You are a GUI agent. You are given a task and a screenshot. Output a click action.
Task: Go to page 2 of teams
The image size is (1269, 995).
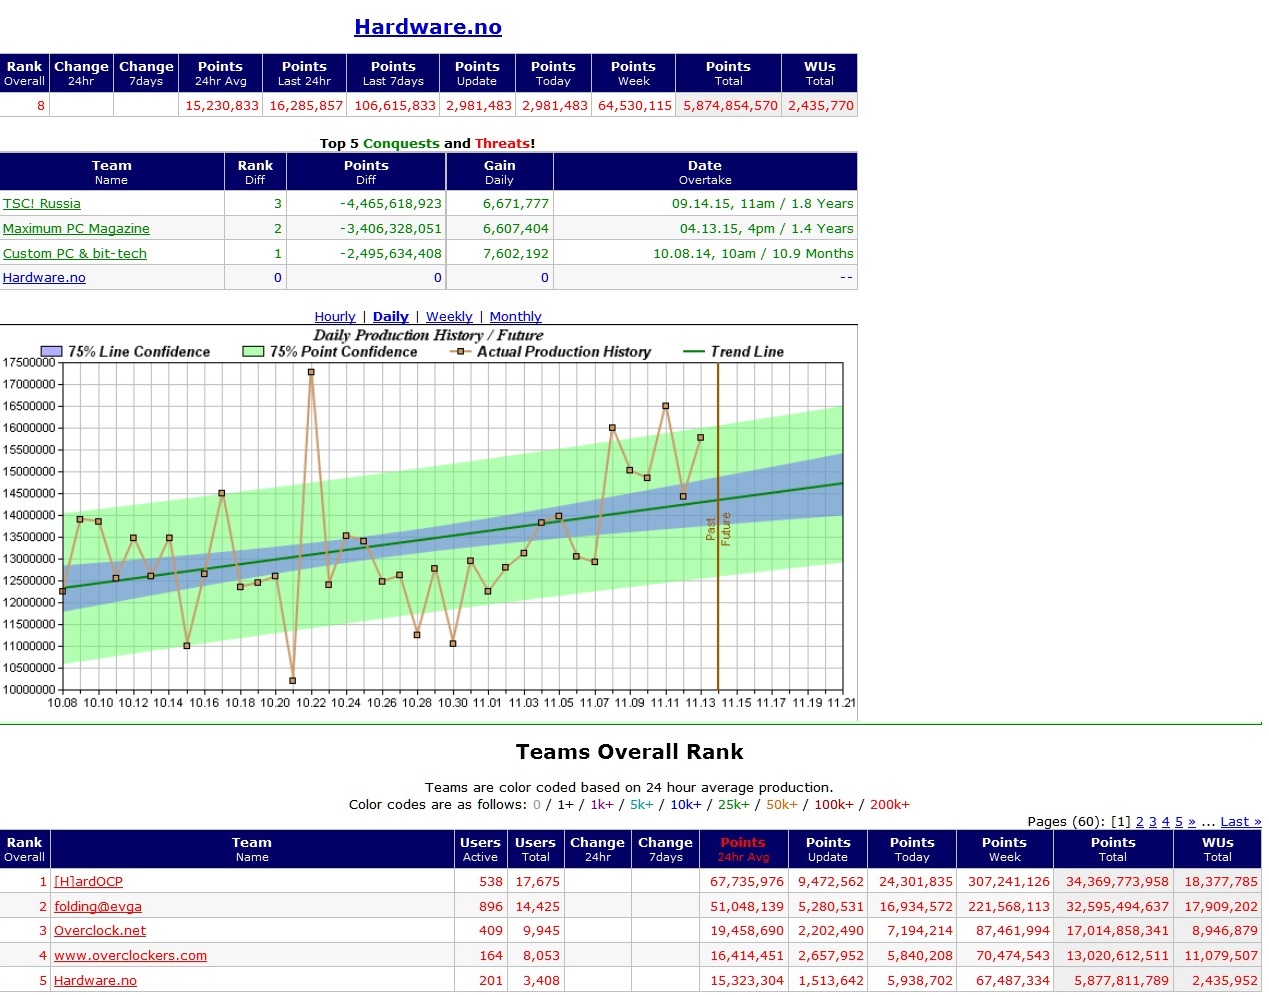[x=1139, y=821]
